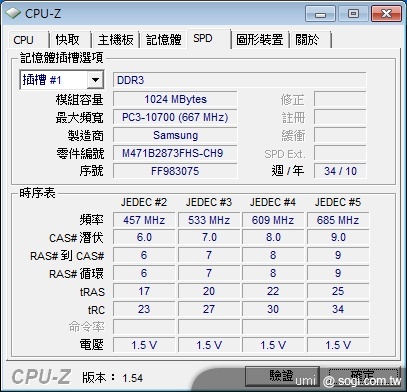Click the 1024 MBytes module size value

tap(175, 99)
